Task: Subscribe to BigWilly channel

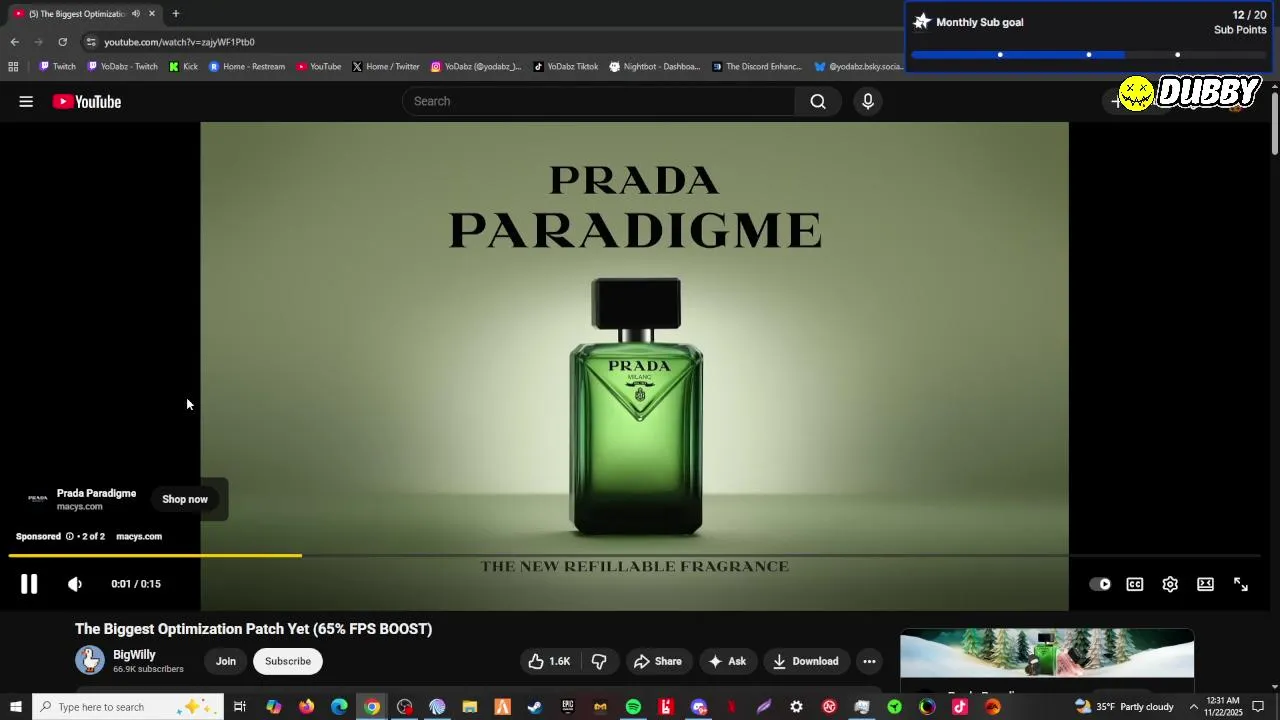Action: [288, 661]
